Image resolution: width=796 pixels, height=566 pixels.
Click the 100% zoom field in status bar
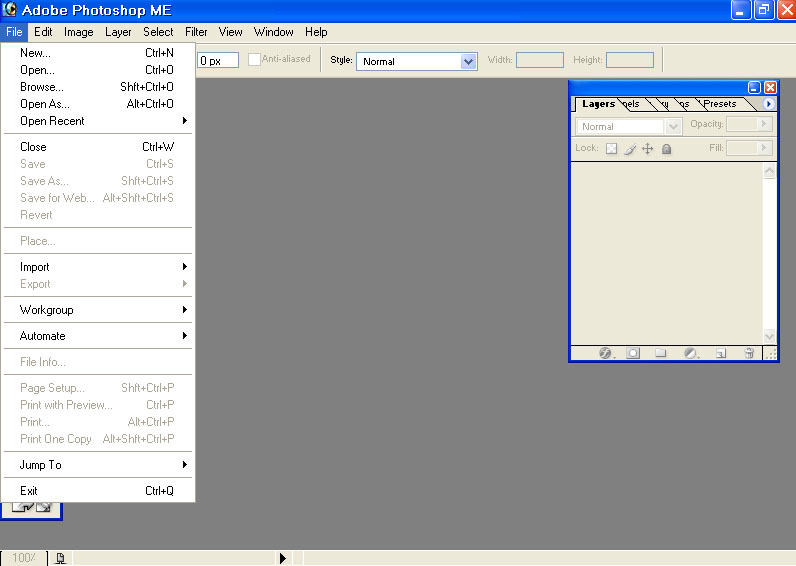coord(24,558)
